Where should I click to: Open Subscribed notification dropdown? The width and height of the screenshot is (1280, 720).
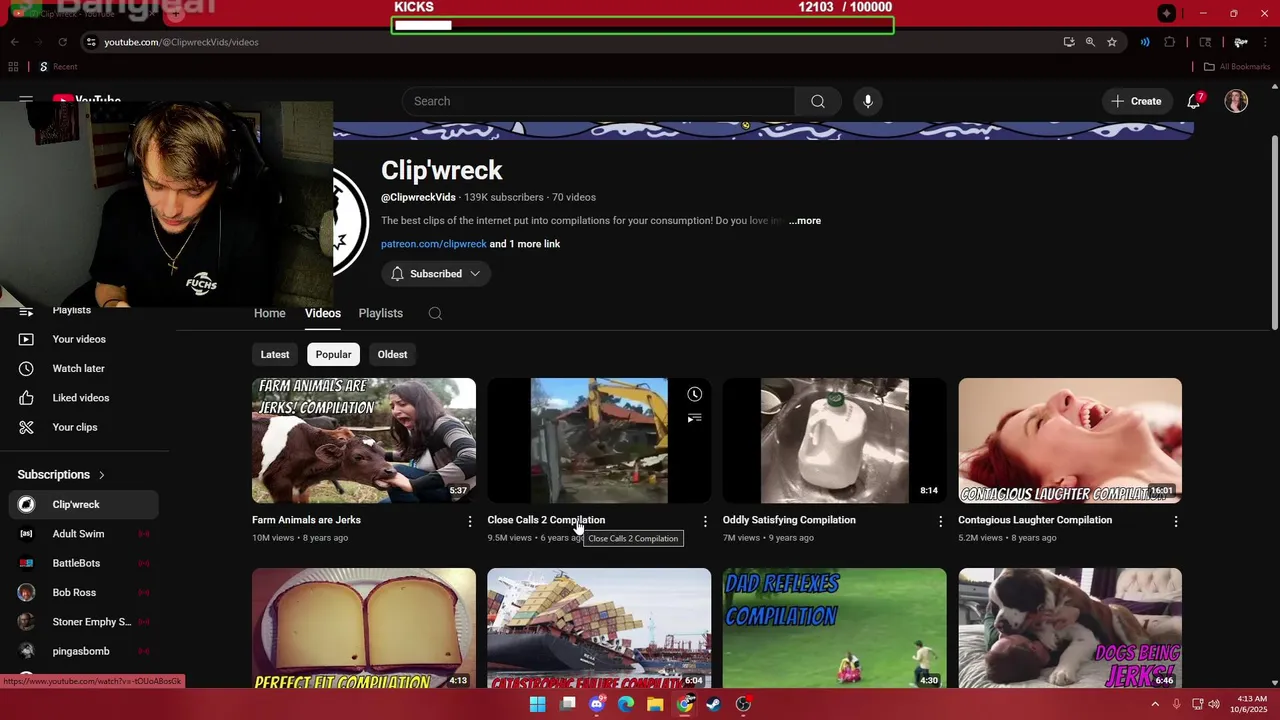point(435,274)
